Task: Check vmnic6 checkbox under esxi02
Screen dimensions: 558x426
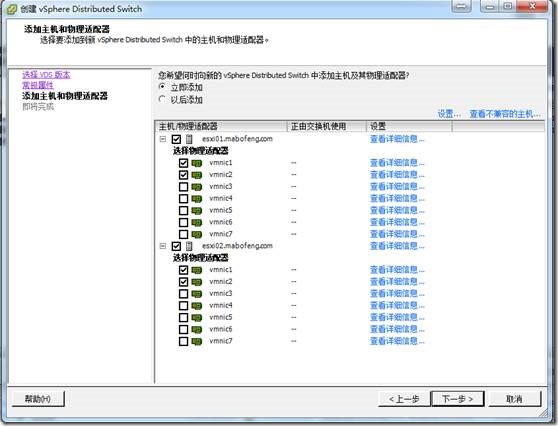Action: (183, 330)
